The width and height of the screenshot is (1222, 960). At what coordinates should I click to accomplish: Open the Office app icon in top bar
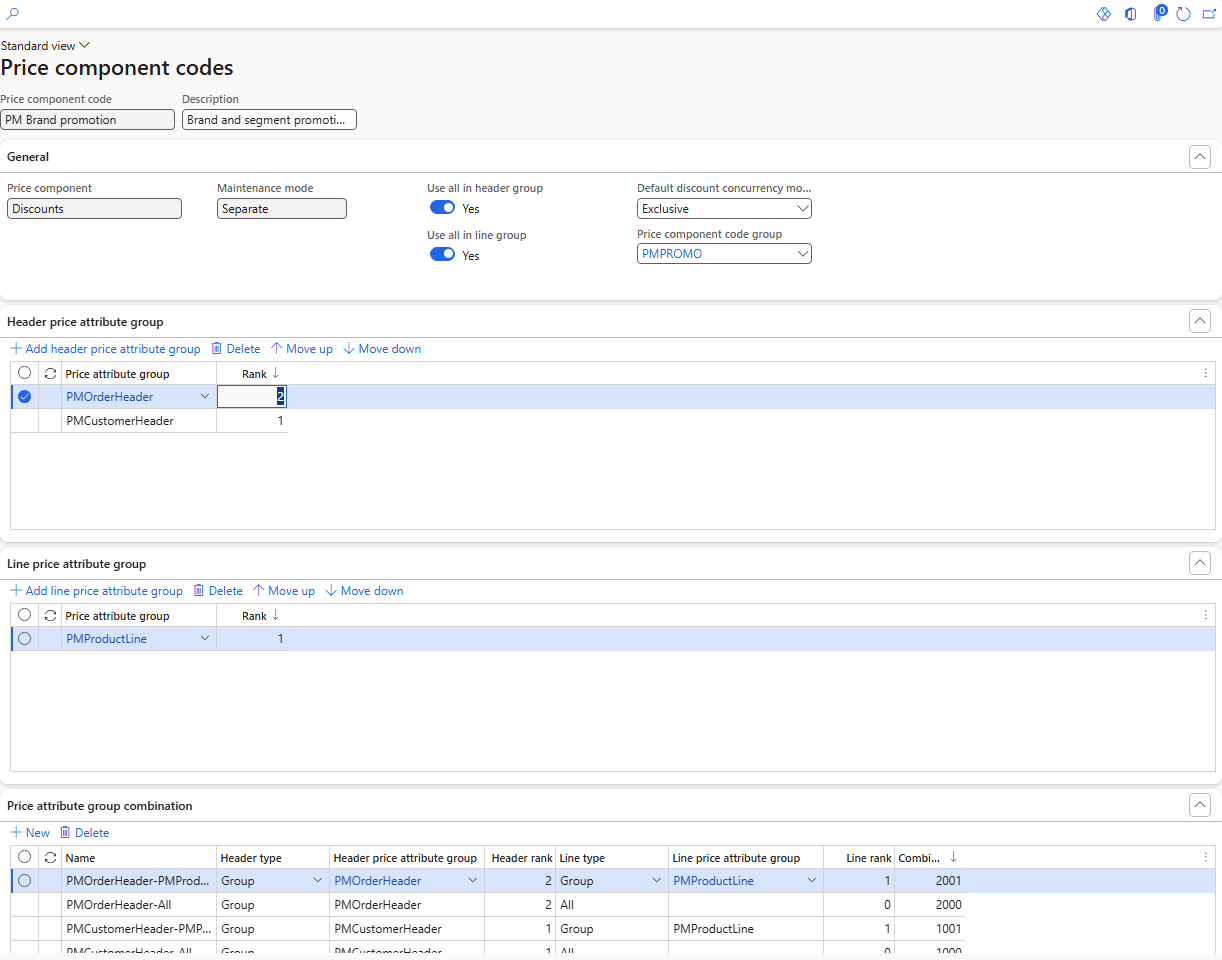1131,14
